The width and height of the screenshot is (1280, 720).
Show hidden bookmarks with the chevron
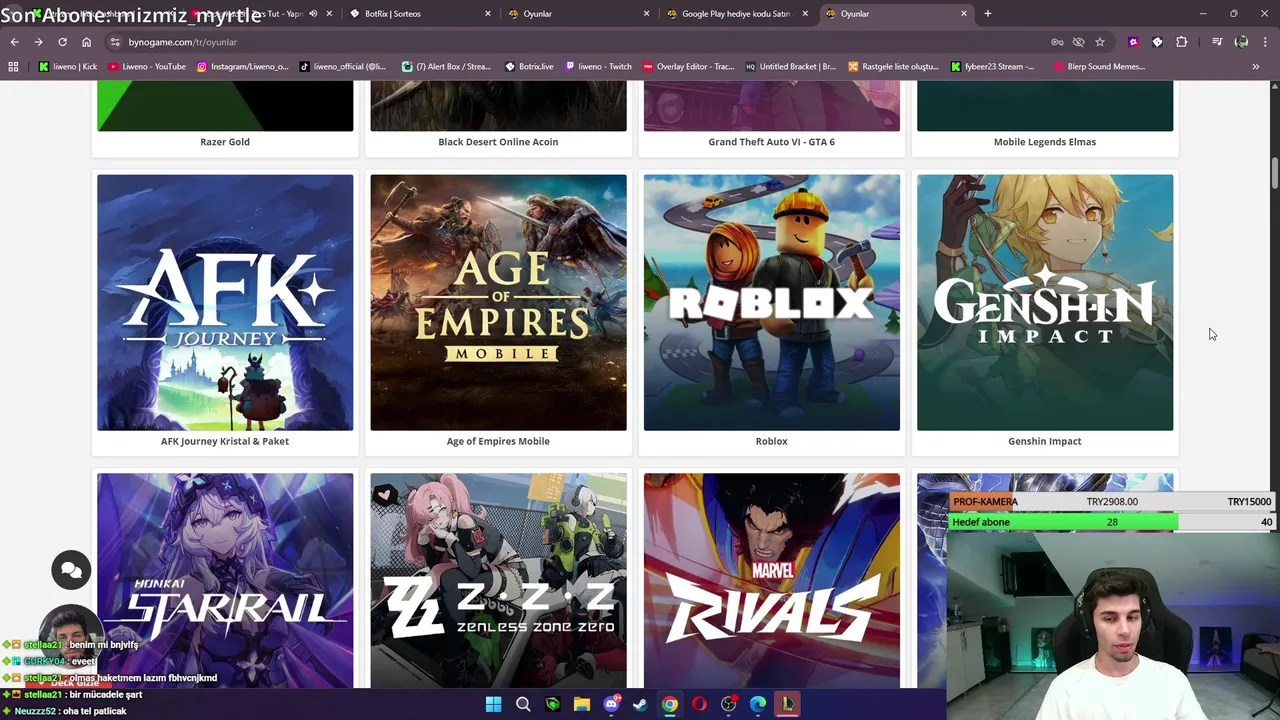(x=1256, y=66)
